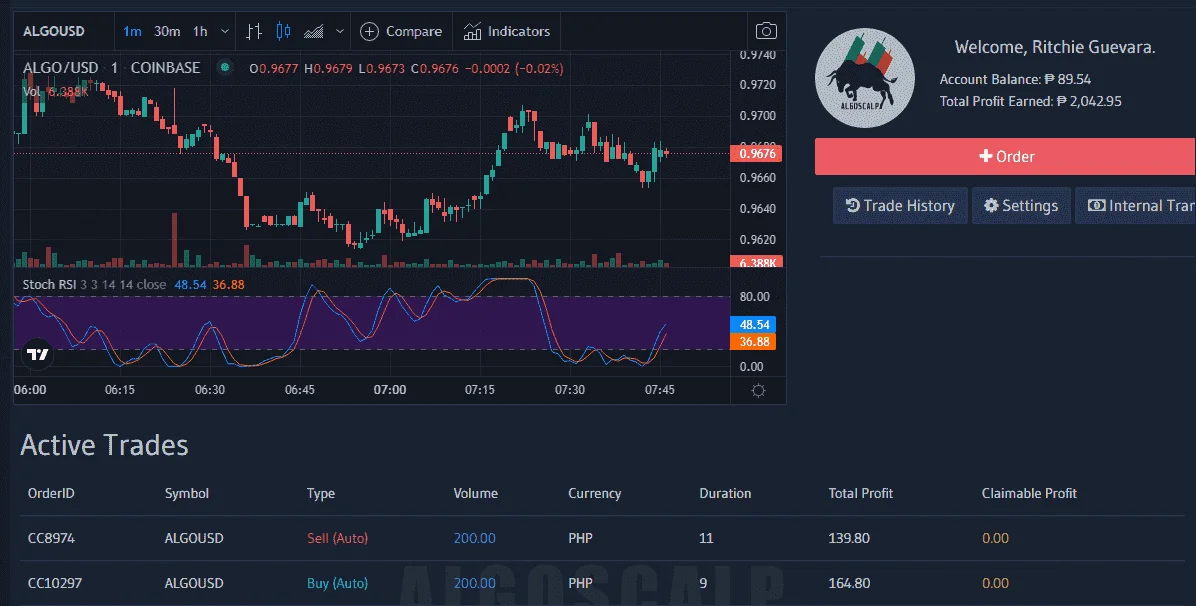Click the Algoscalp bull profile avatar

click(x=864, y=78)
